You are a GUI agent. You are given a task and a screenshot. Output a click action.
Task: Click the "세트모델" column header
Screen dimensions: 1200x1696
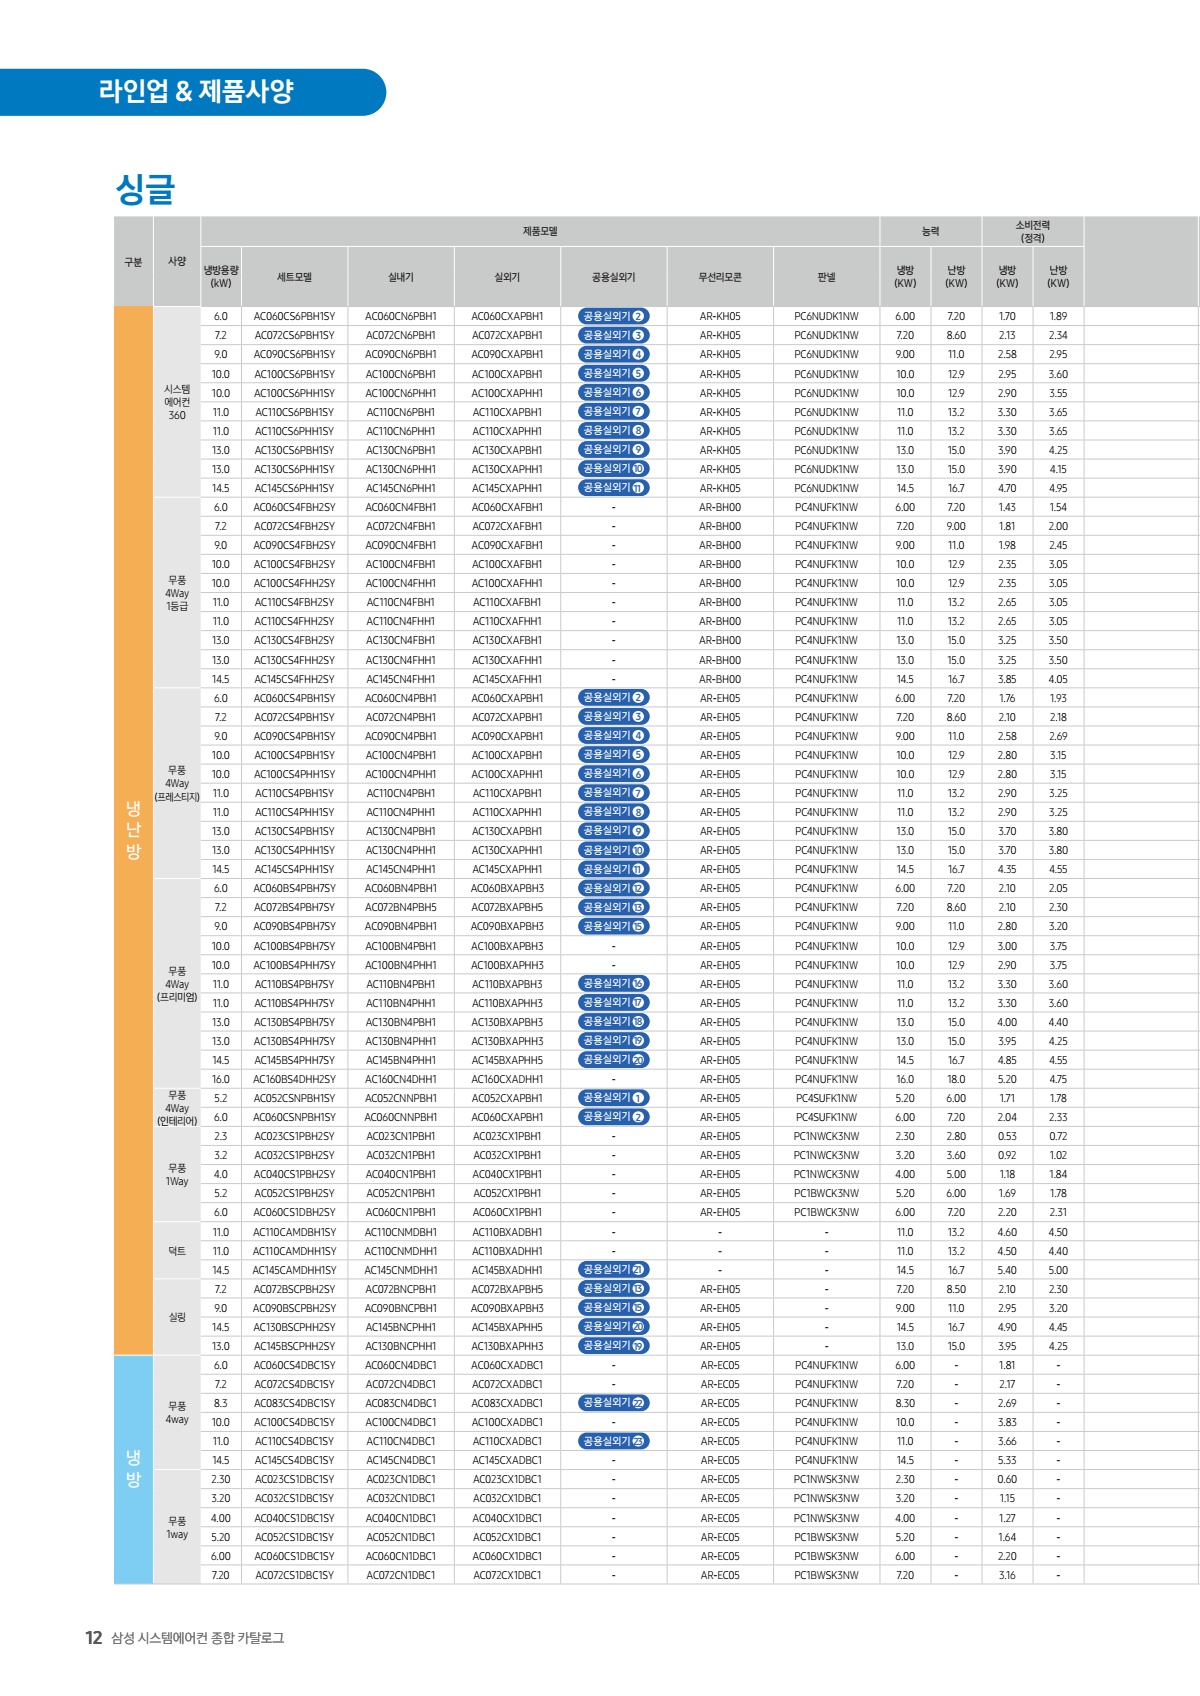tap(295, 277)
